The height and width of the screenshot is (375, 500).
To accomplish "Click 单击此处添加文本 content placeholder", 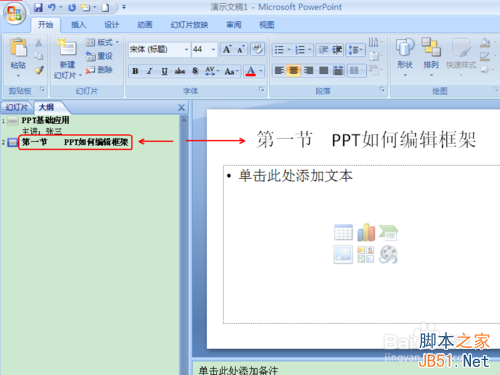I will coord(295,176).
